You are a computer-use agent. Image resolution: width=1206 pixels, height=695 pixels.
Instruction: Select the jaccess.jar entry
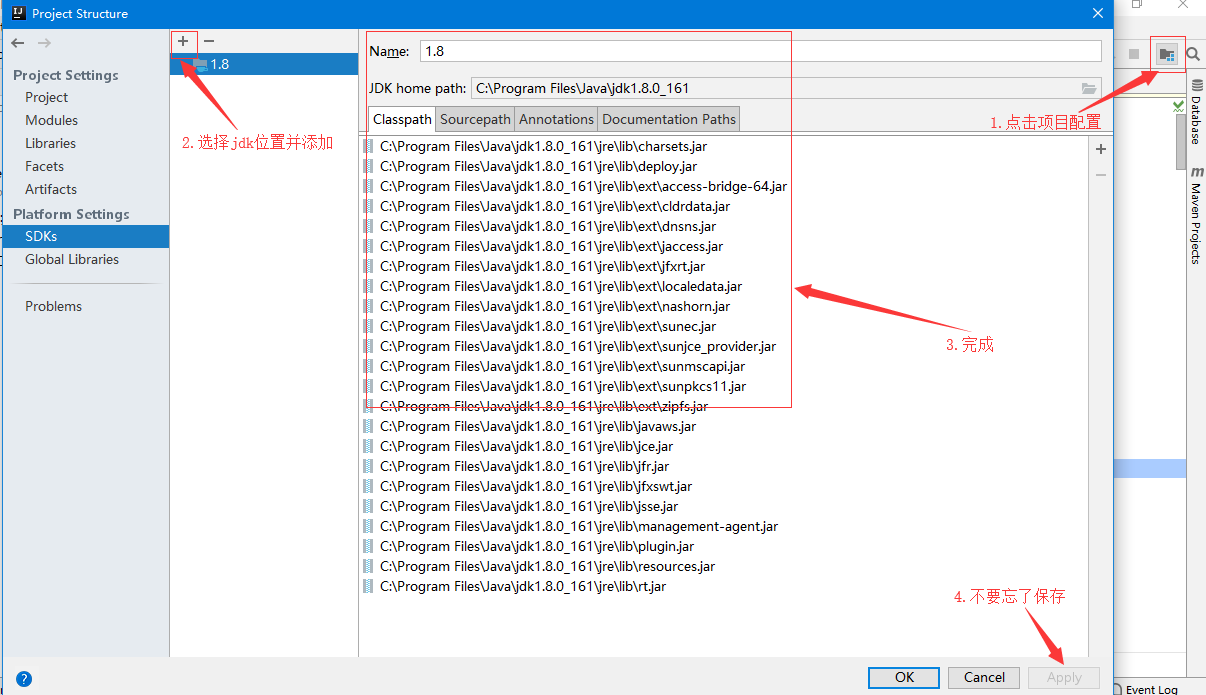click(724, 246)
